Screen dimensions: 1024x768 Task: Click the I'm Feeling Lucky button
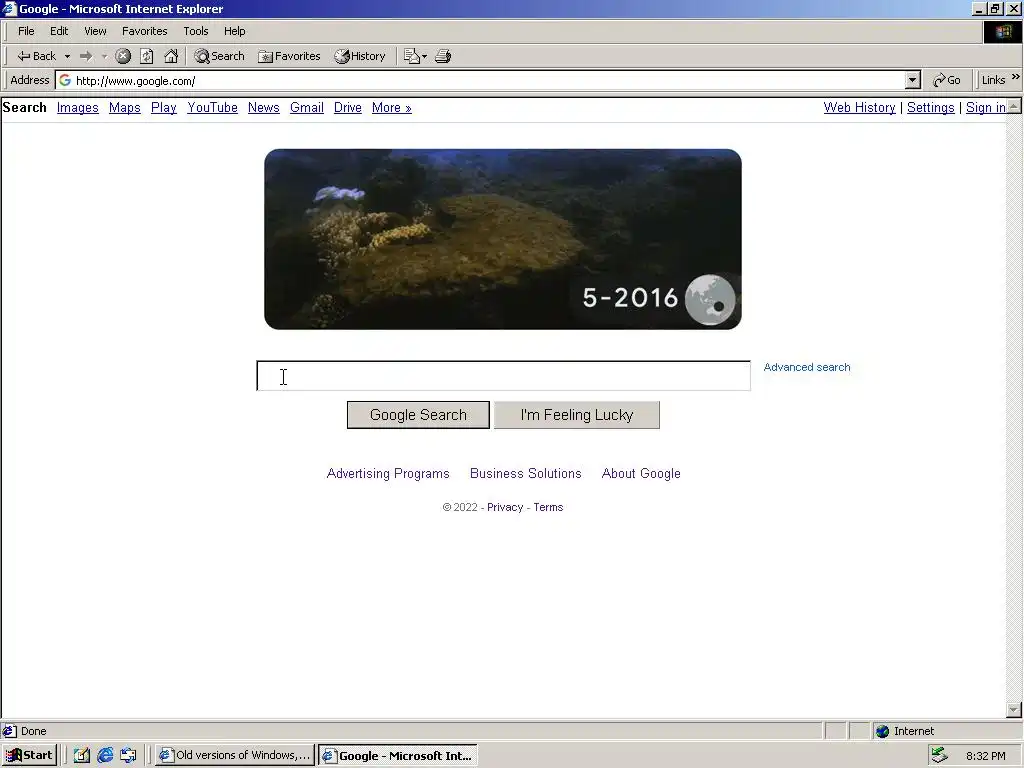(x=577, y=415)
